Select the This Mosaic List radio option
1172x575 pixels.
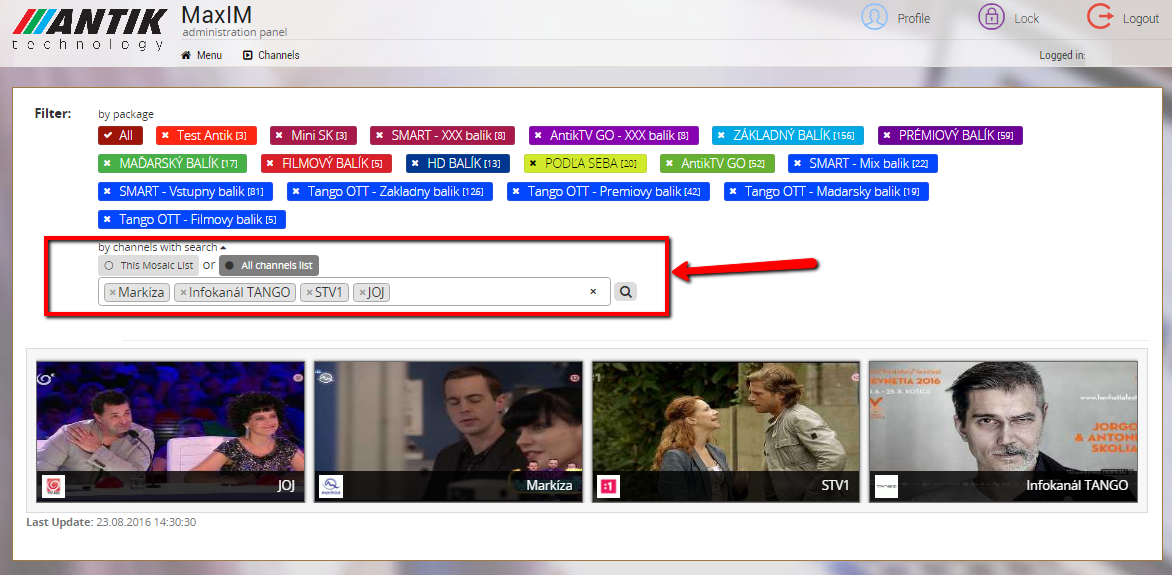(149, 265)
